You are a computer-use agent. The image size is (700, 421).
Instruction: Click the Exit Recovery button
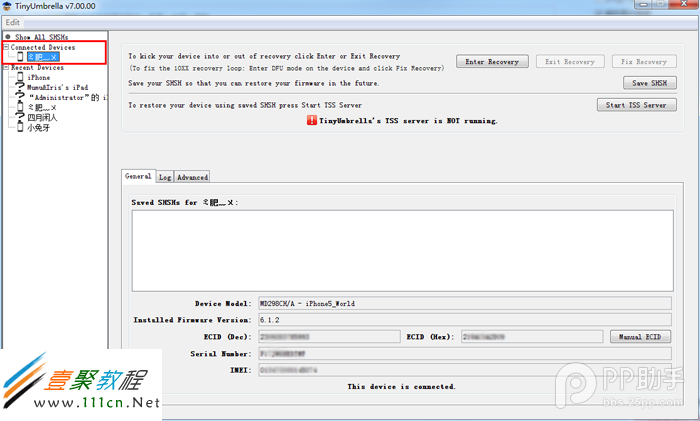tap(570, 62)
